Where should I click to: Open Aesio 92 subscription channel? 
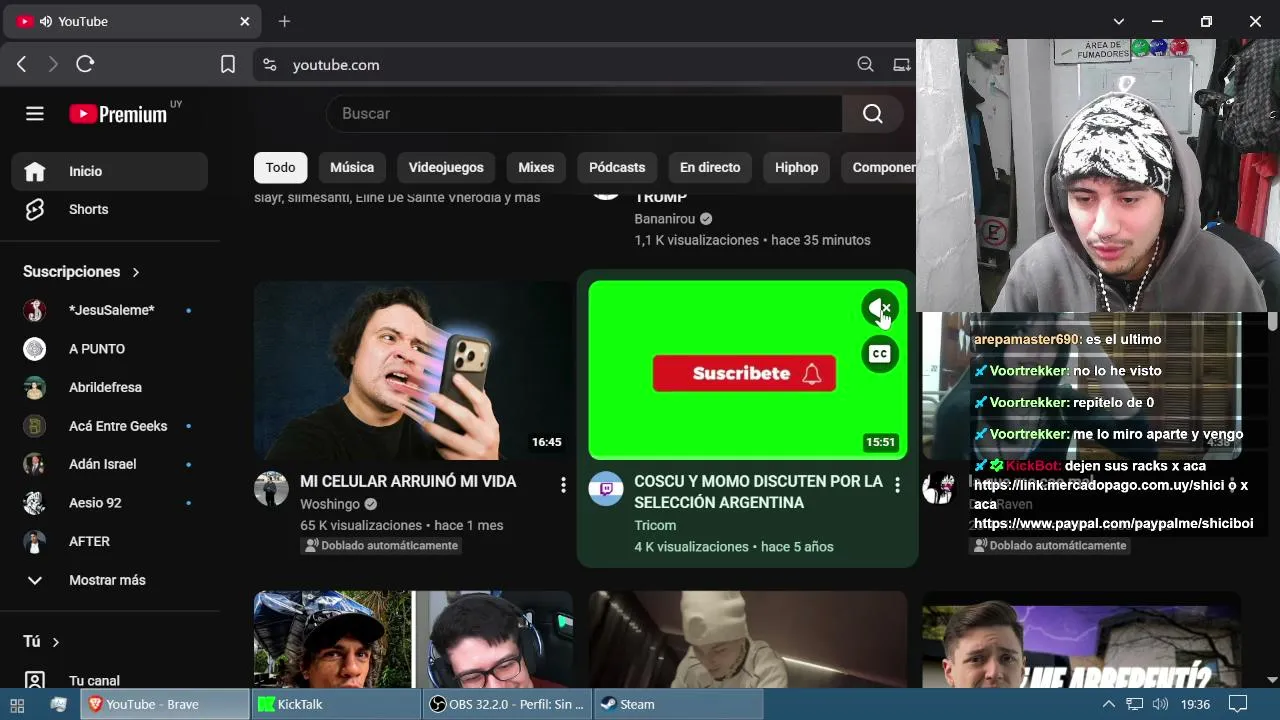coord(110,503)
